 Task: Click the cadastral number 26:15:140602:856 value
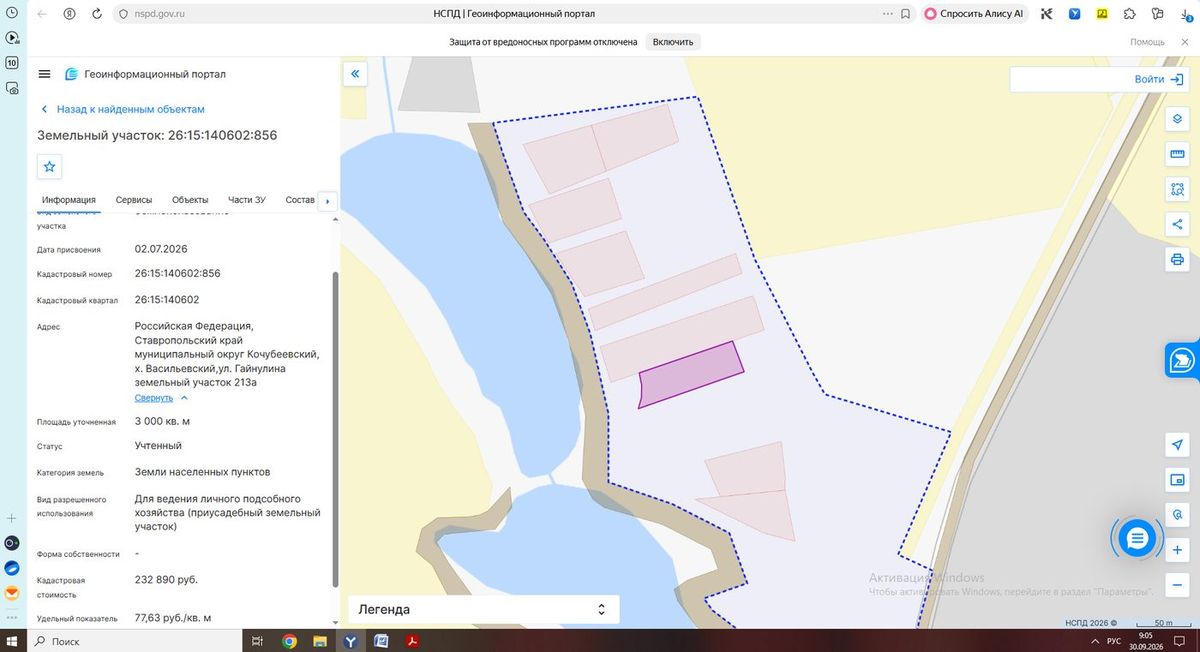point(178,273)
